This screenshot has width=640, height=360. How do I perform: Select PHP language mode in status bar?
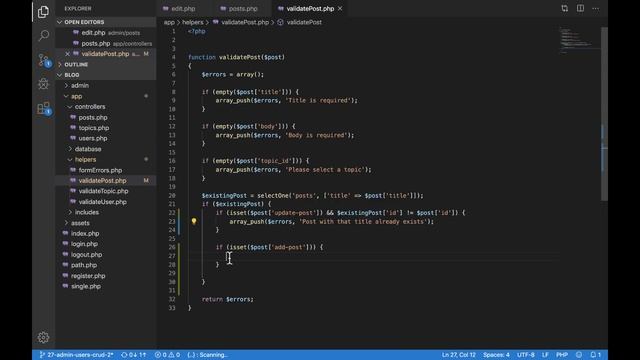point(562,355)
